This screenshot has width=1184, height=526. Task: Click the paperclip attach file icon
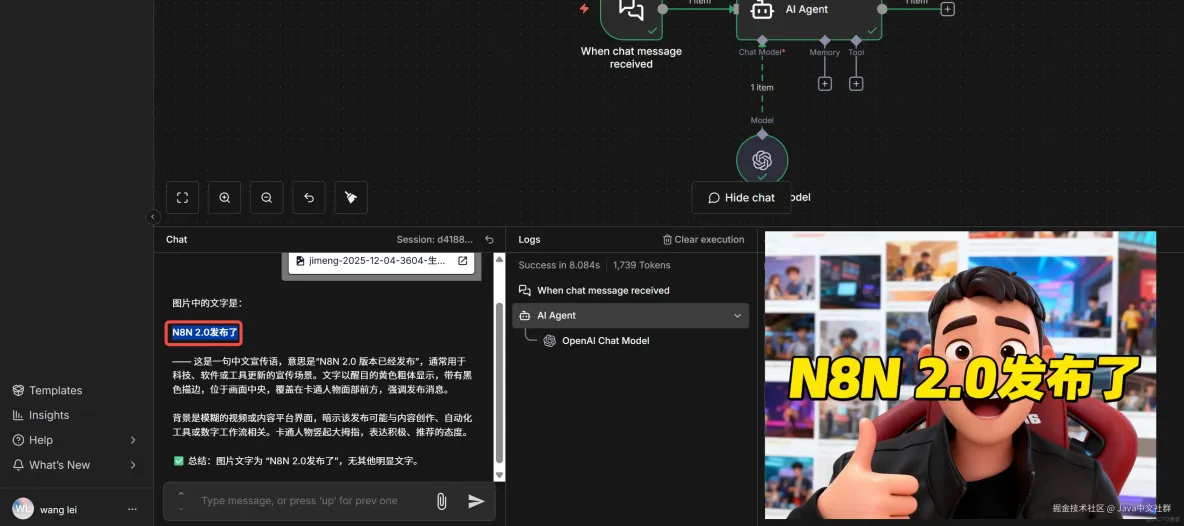click(442, 501)
